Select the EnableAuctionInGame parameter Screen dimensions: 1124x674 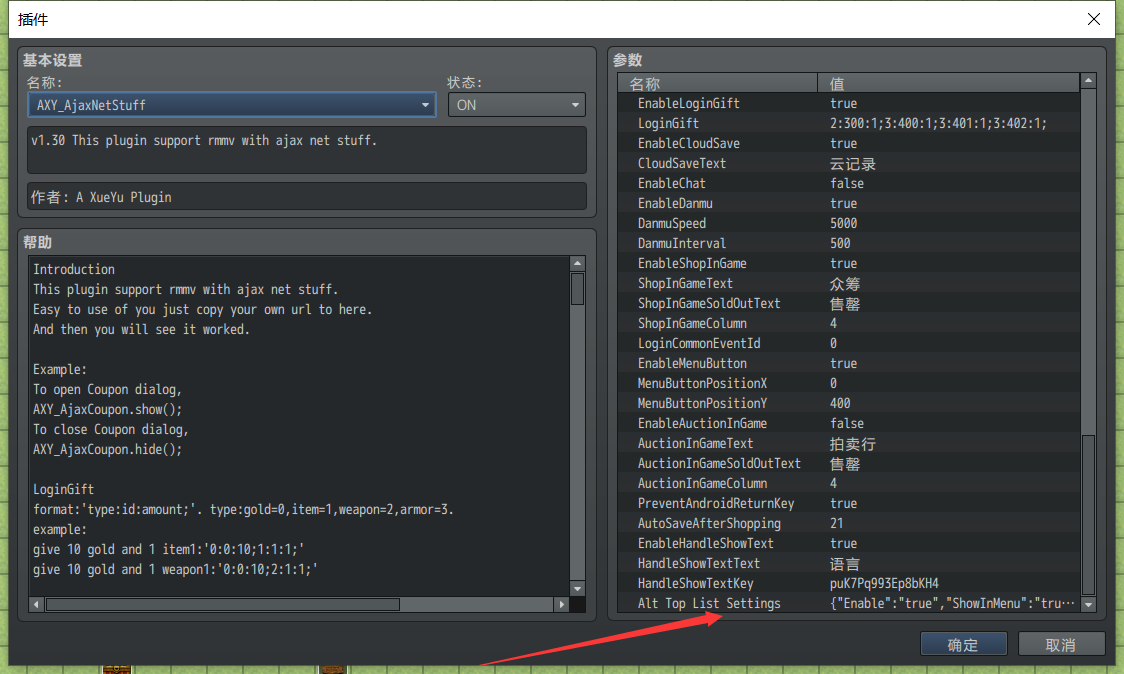click(849, 424)
